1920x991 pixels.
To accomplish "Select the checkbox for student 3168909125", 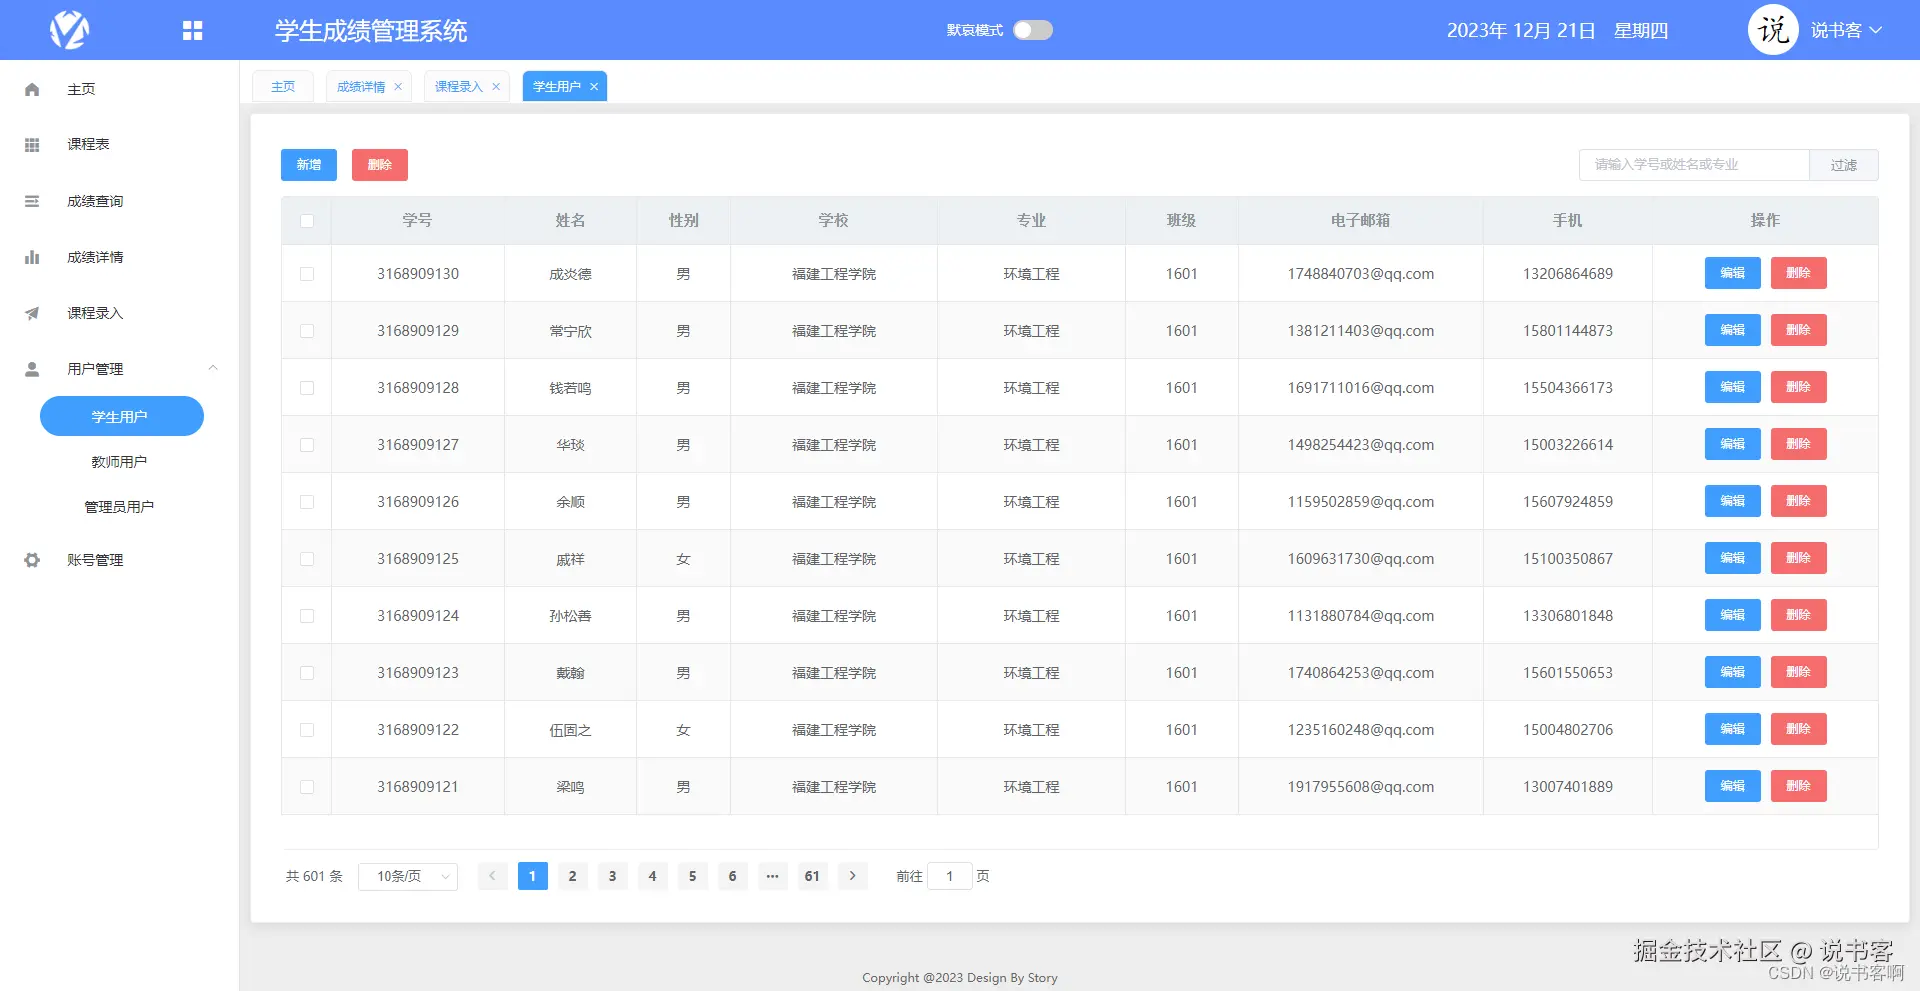I will pyautogui.click(x=307, y=559).
